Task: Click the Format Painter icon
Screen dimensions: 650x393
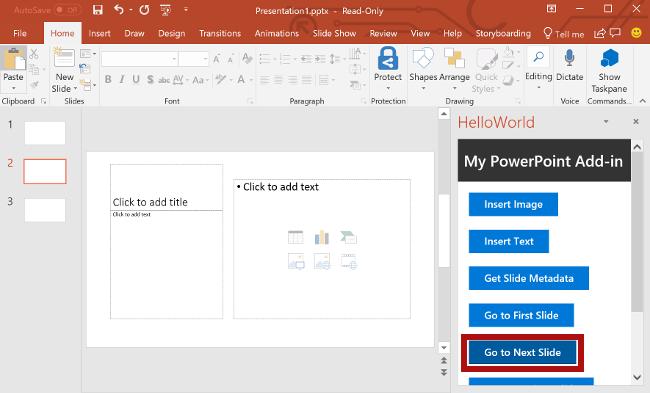Action: coord(34,85)
